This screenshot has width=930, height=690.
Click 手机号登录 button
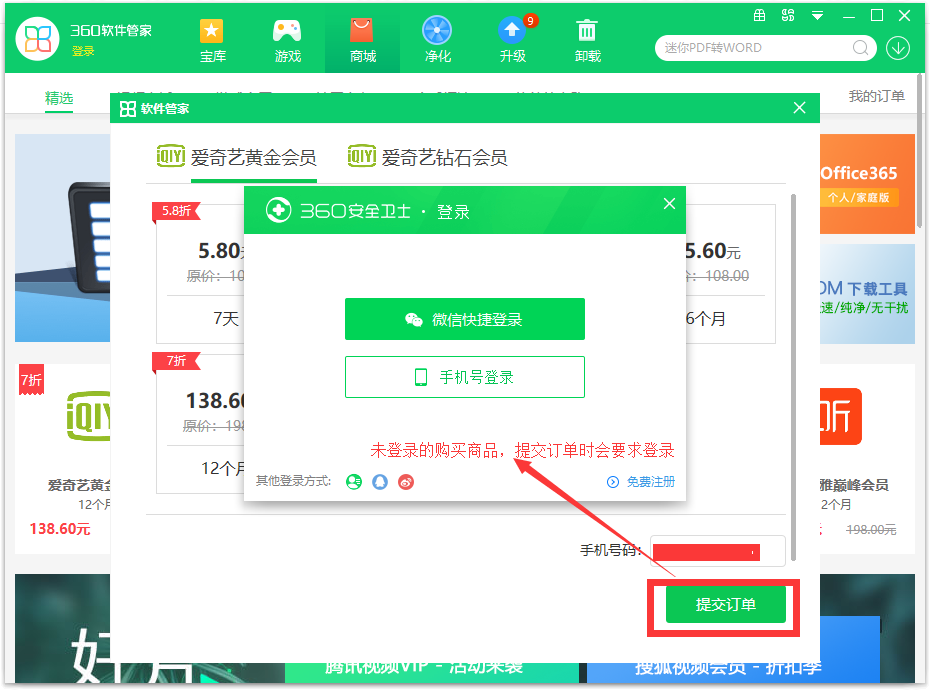coord(465,377)
